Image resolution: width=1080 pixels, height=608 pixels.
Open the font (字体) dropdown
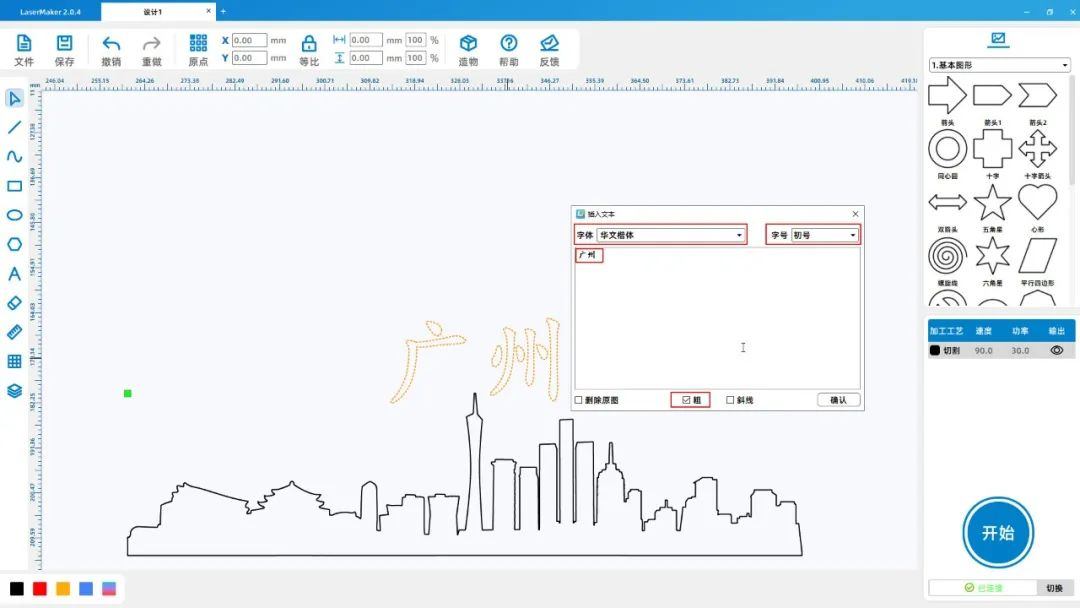pos(671,235)
